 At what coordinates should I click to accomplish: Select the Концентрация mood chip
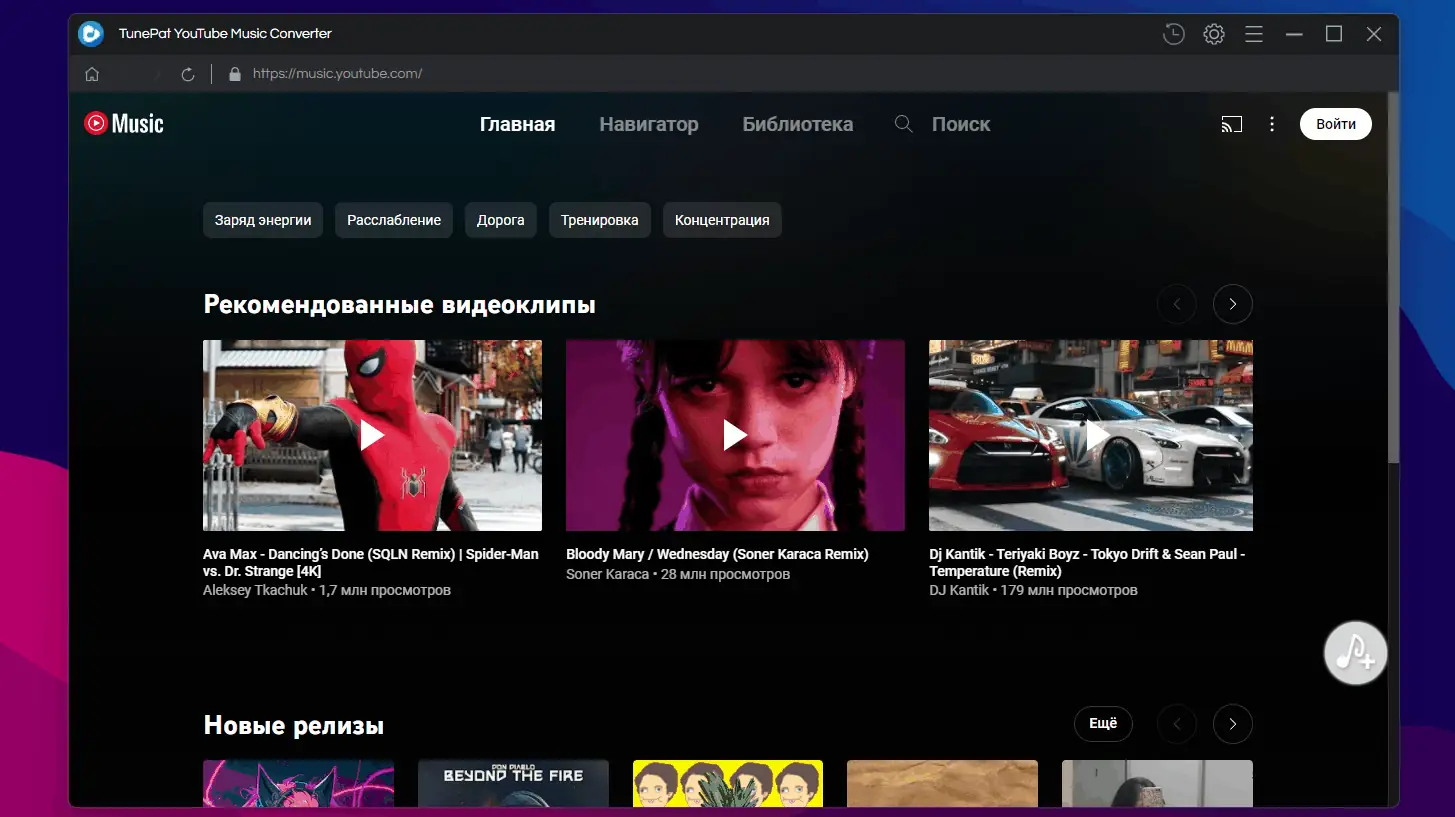(722, 219)
